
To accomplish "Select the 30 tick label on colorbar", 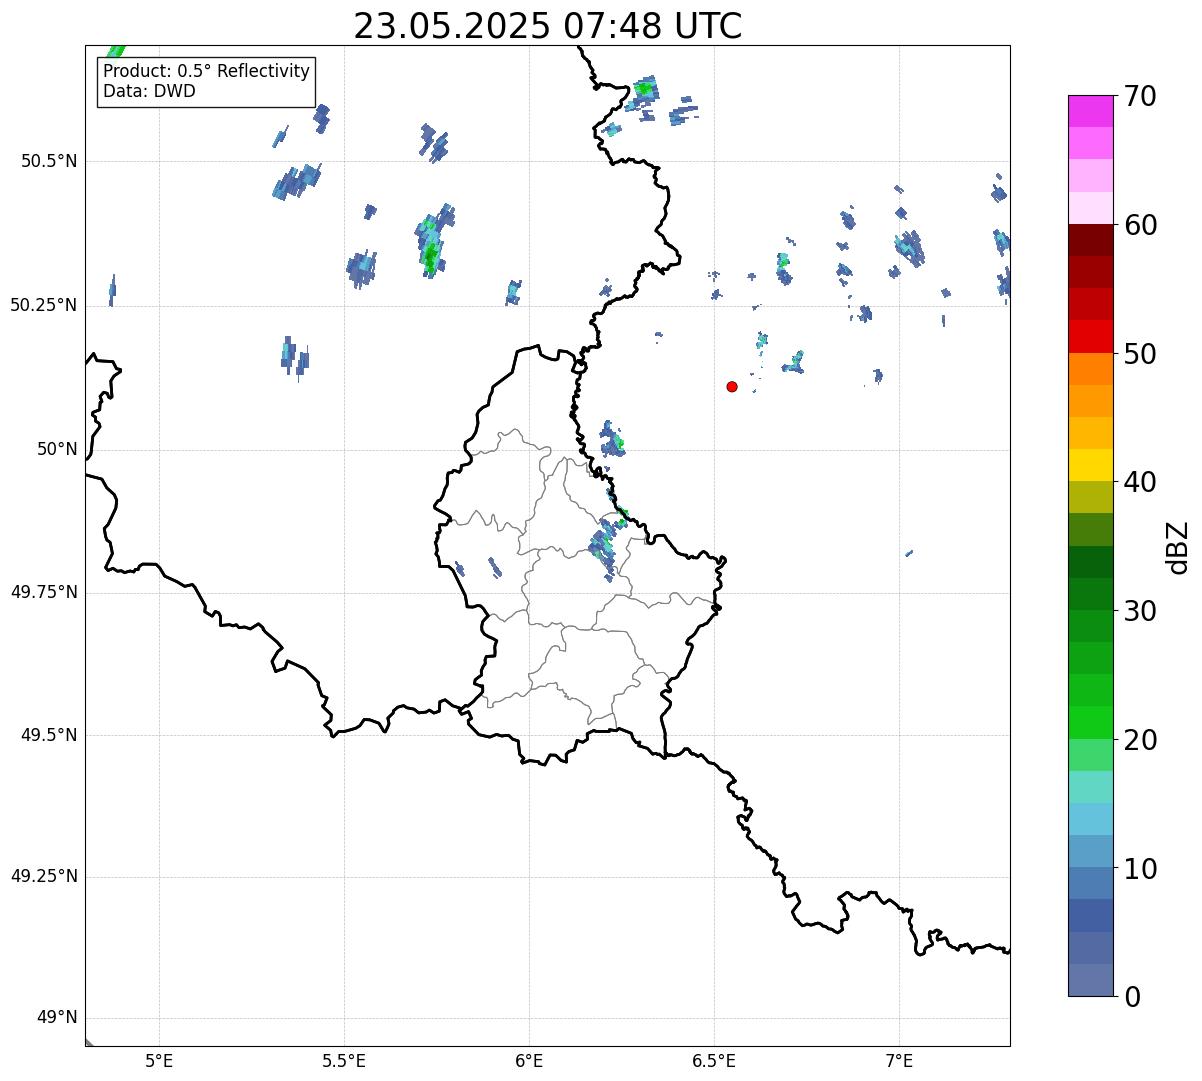I will pyautogui.click(x=1140, y=612).
